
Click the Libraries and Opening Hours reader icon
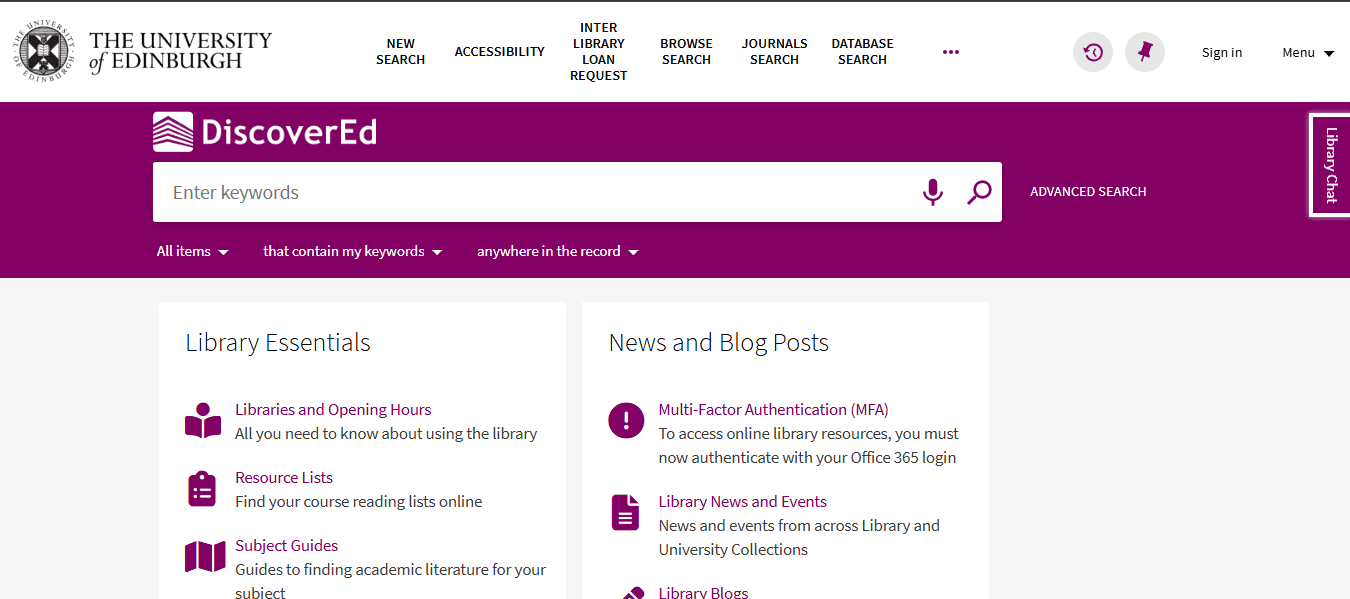(x=203, y=421)
